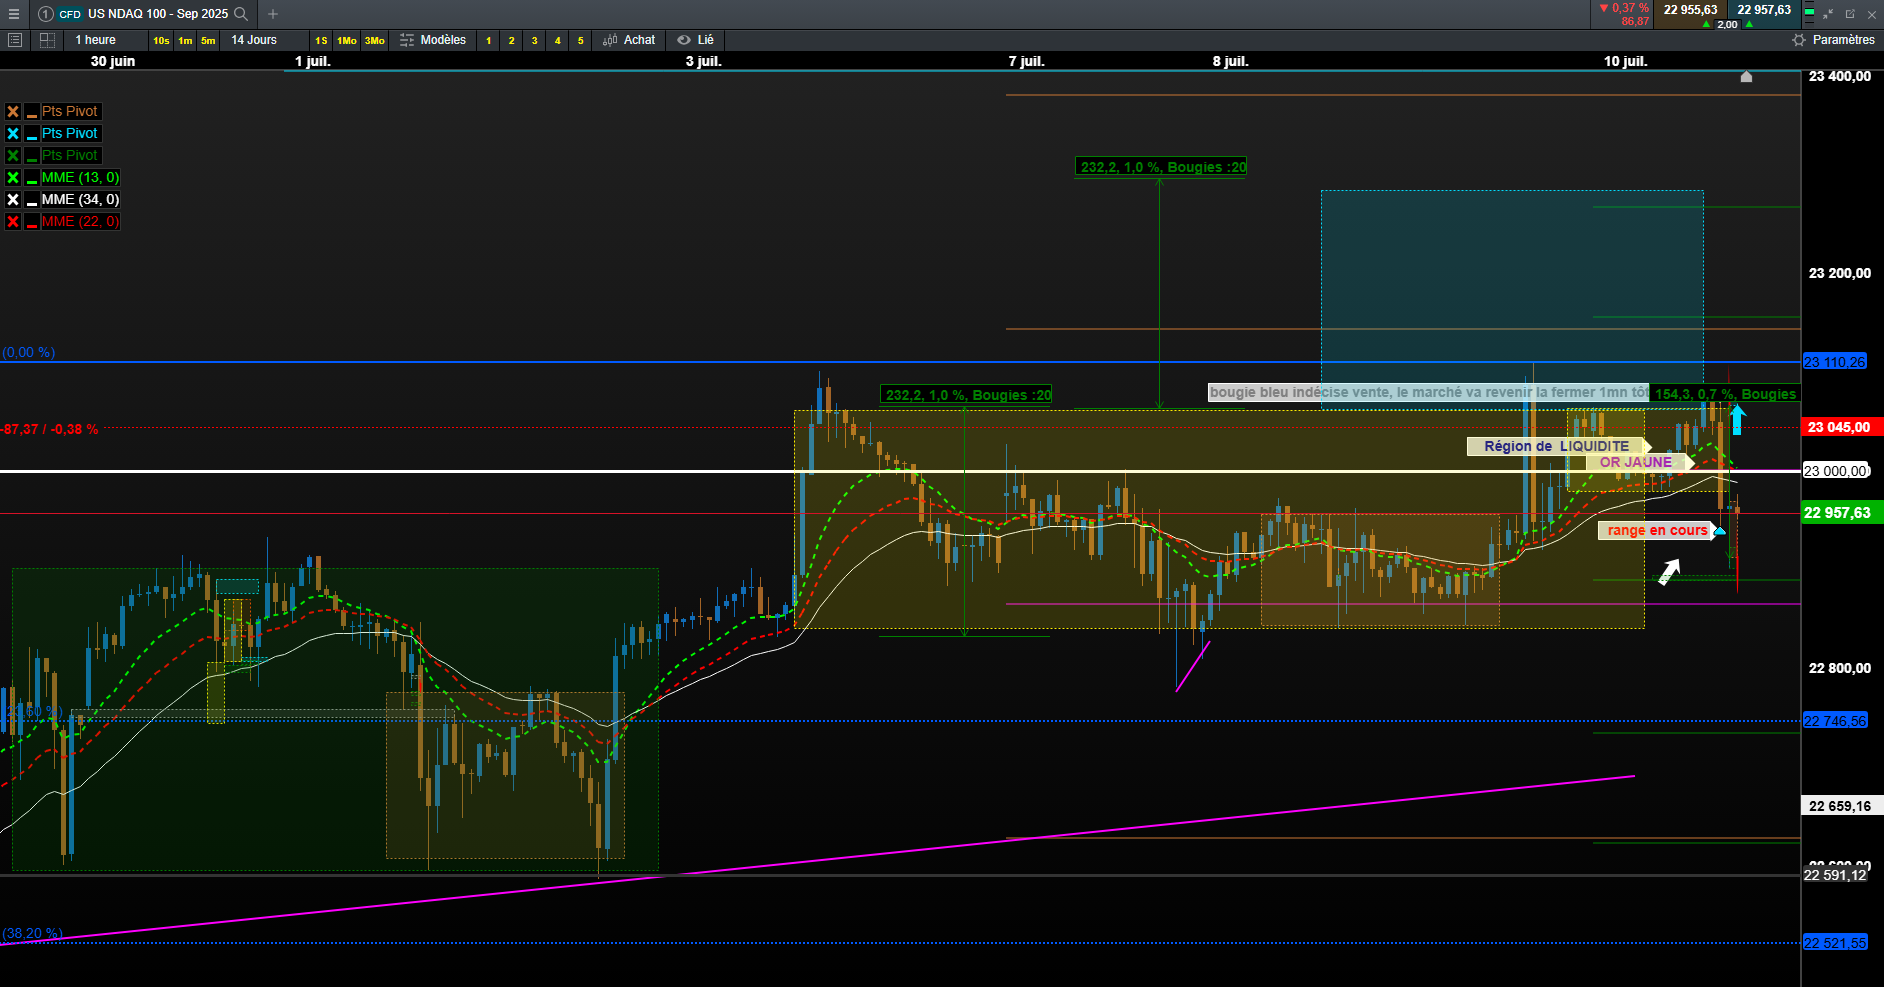Switch timeframe to 5m
The height and width of the screenshot is (987, 1884).
[208, 40]
